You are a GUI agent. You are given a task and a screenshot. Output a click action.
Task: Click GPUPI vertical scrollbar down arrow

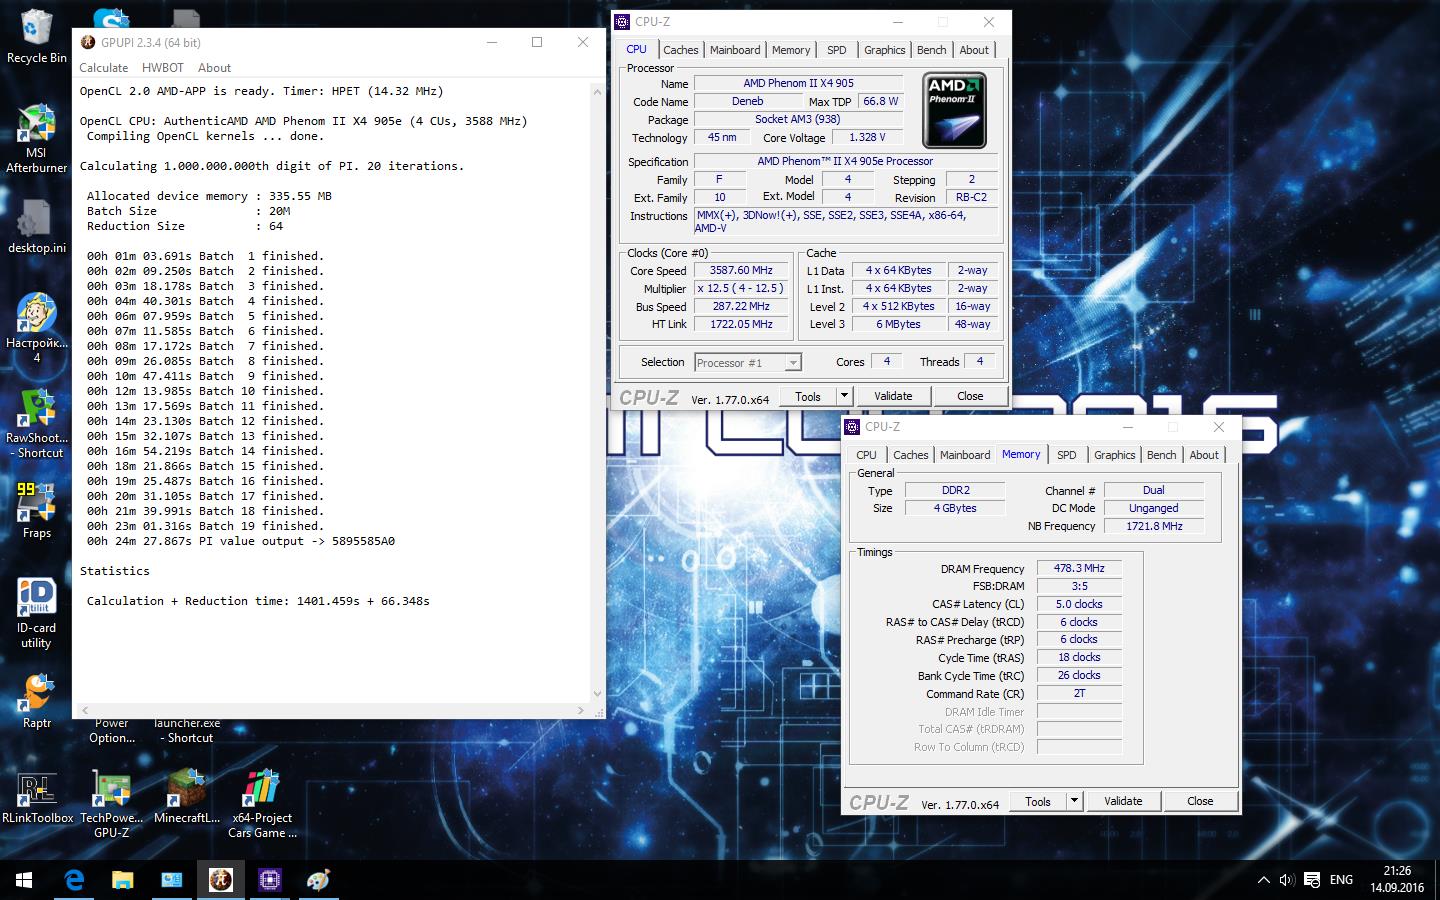pyautogui.click(x=598, y=693)
